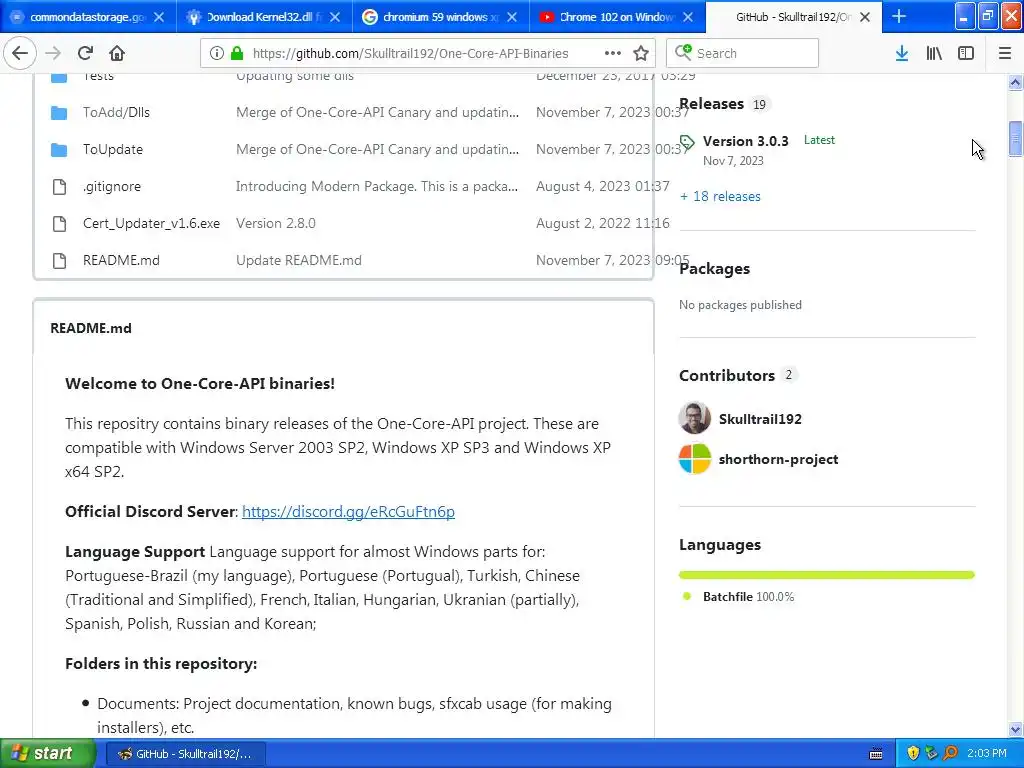1024x768 pixels.
Task: Open the .gitignore file link
Action: point(112,187)
